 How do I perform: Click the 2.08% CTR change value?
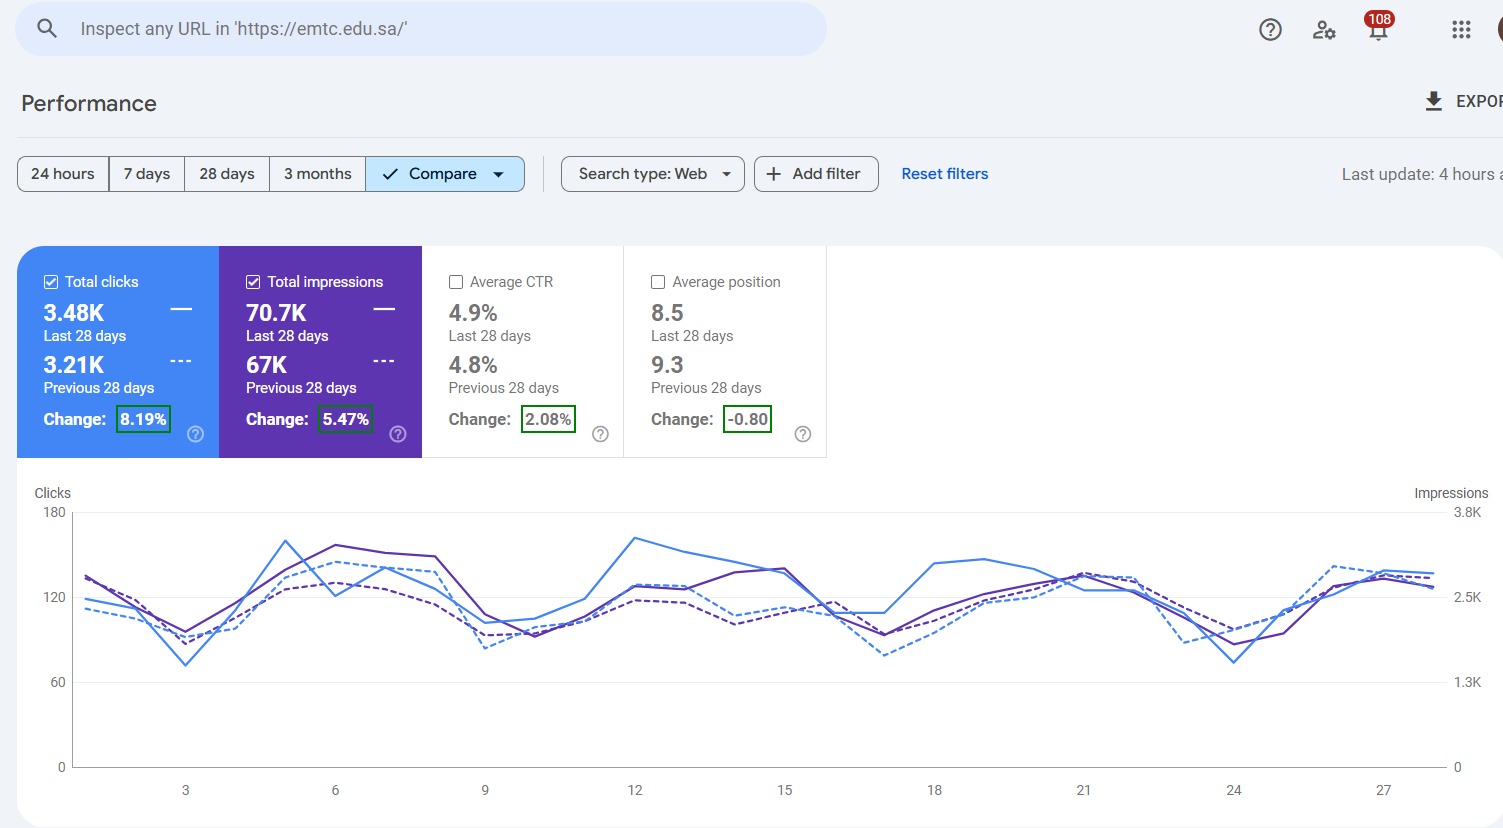tap(548, 419)
